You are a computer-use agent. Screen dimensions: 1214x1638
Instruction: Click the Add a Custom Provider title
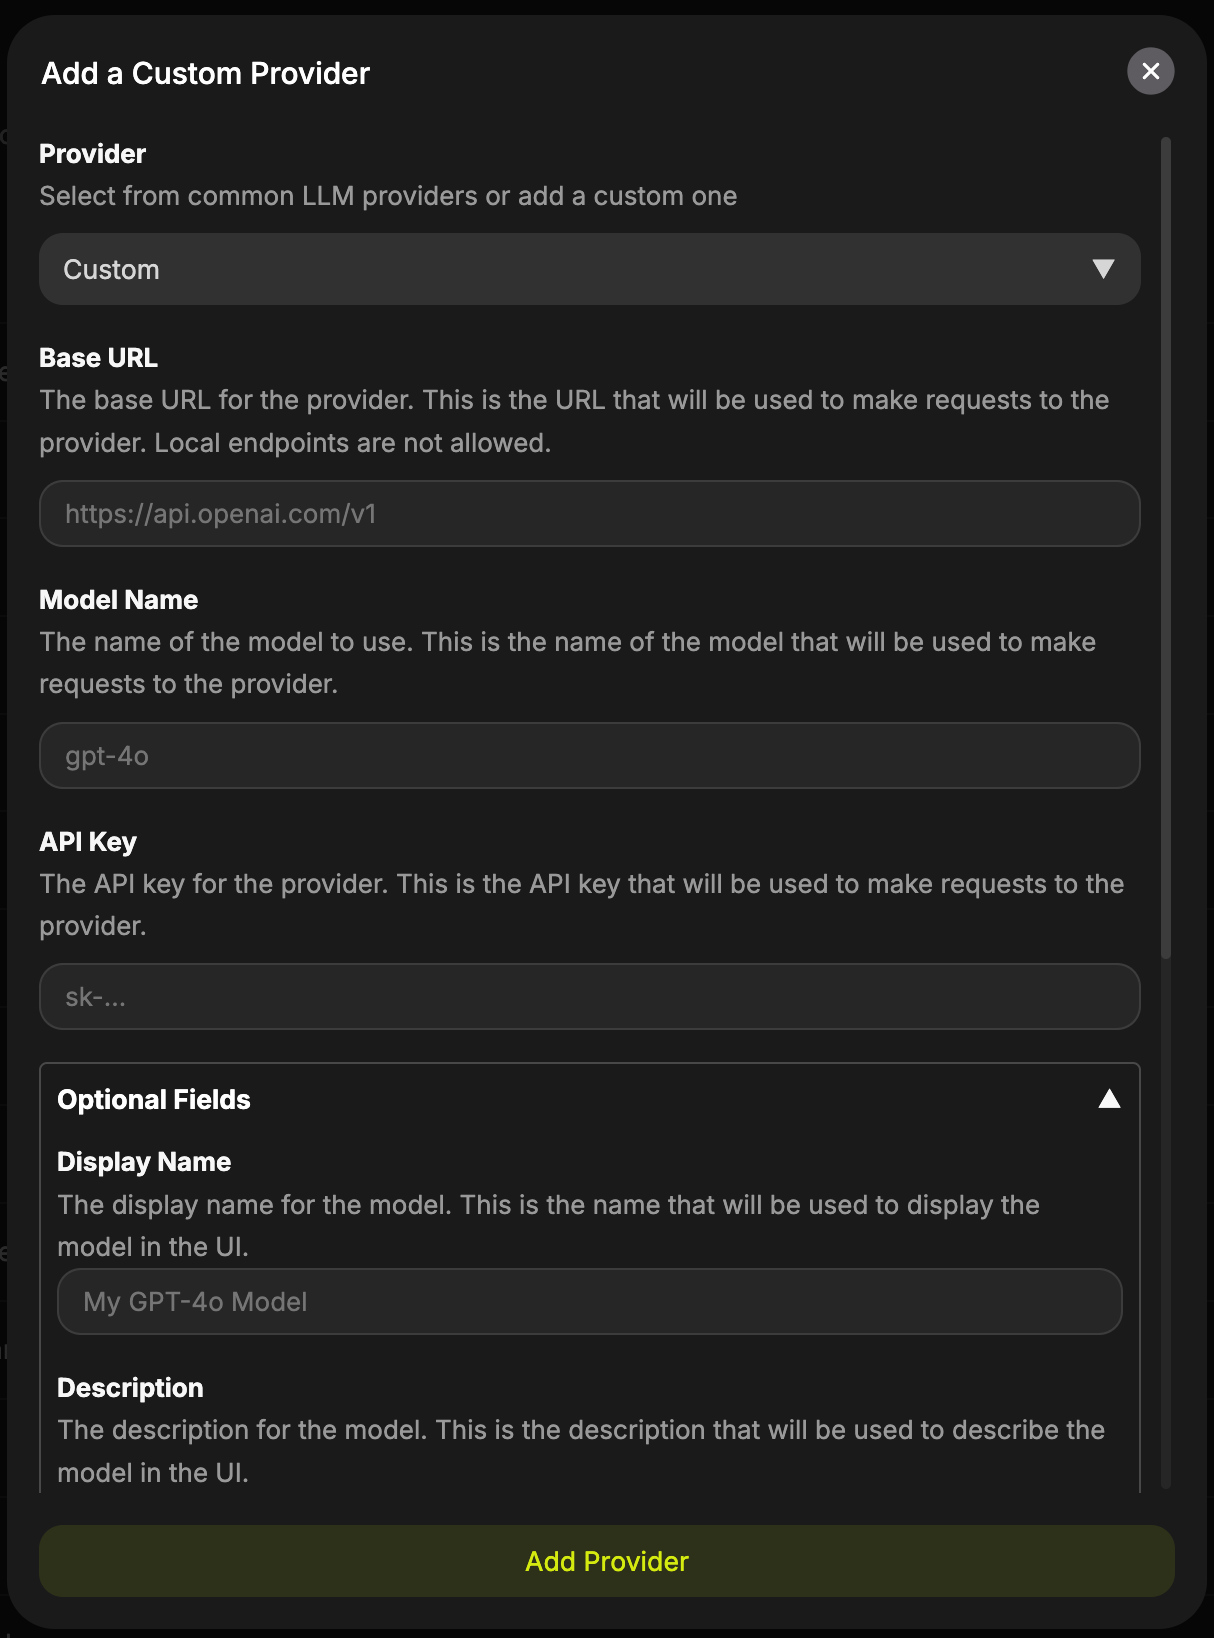click(205, 73)
